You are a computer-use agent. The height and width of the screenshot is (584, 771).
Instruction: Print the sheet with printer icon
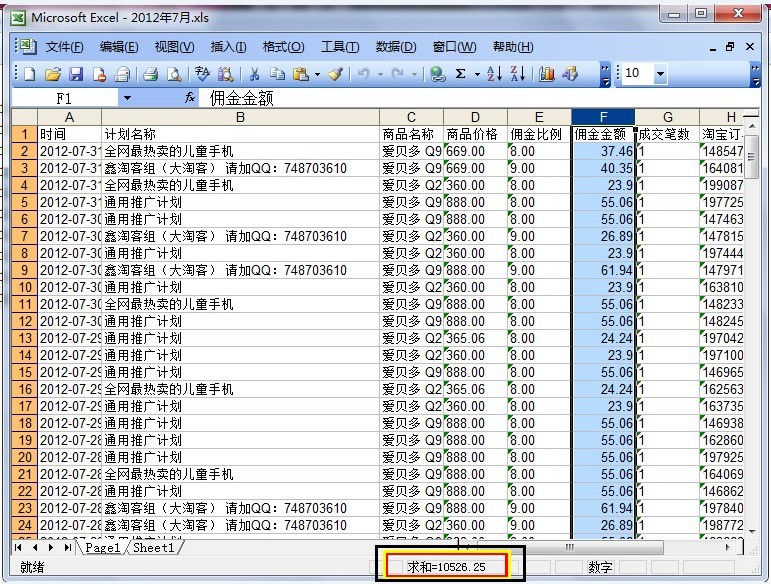pyautogui.click(x=150, y=74)
